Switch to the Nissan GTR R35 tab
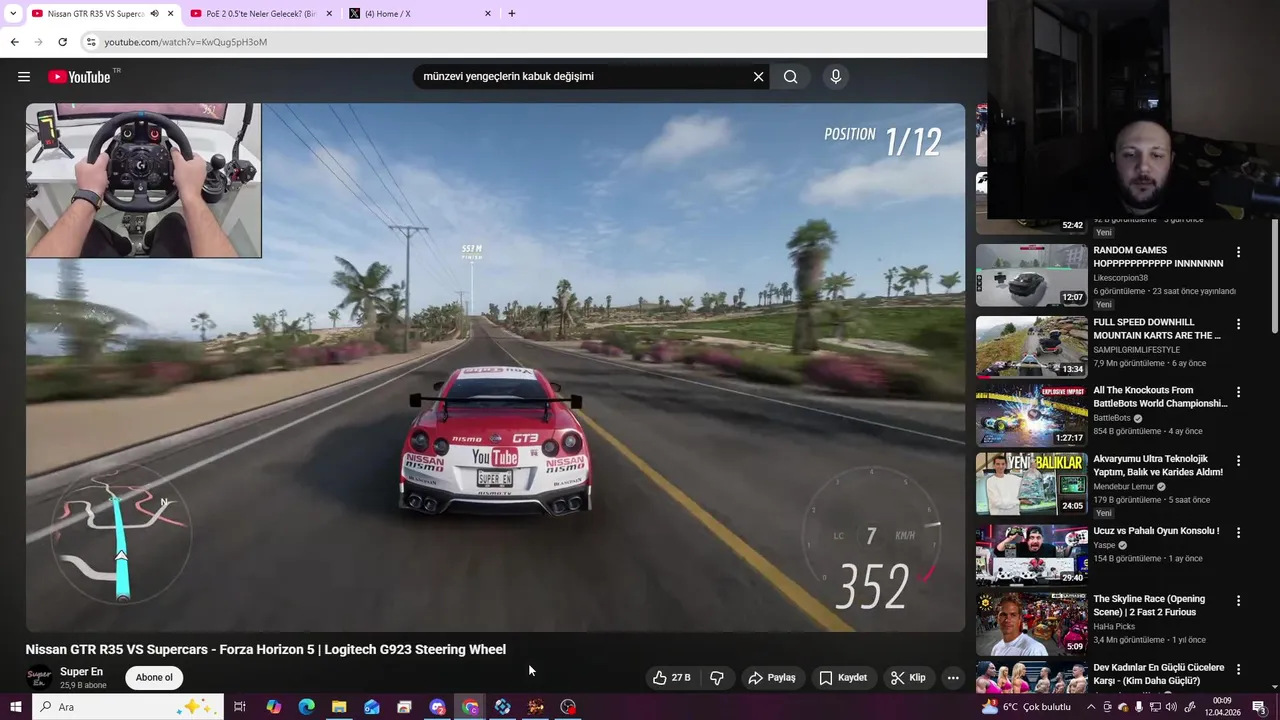 pyautogui.click(x=100, y=14)
